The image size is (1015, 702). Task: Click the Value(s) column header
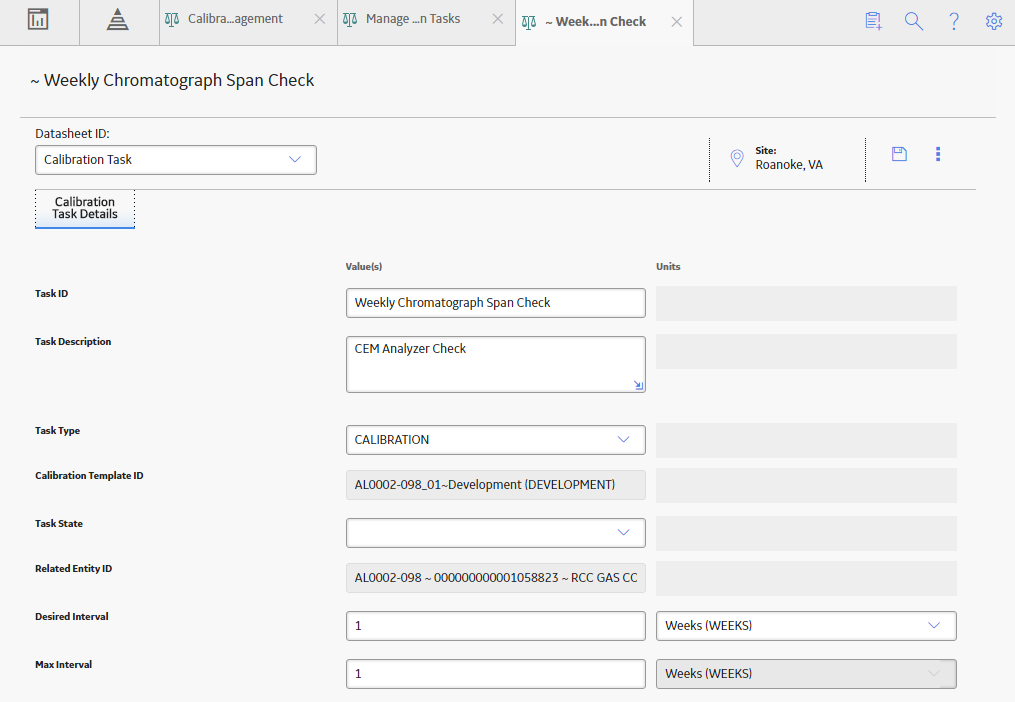click(364, 267)
